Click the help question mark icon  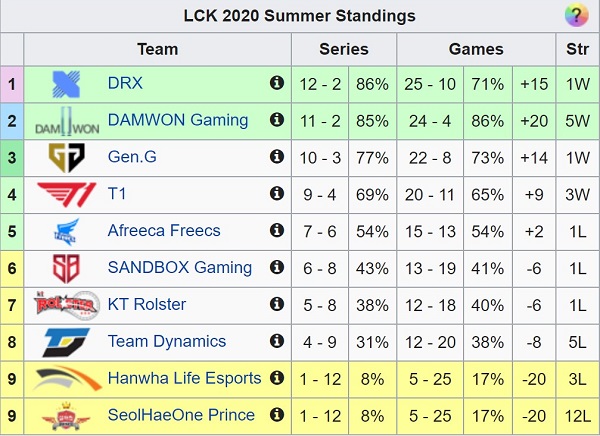click(575, 16)
